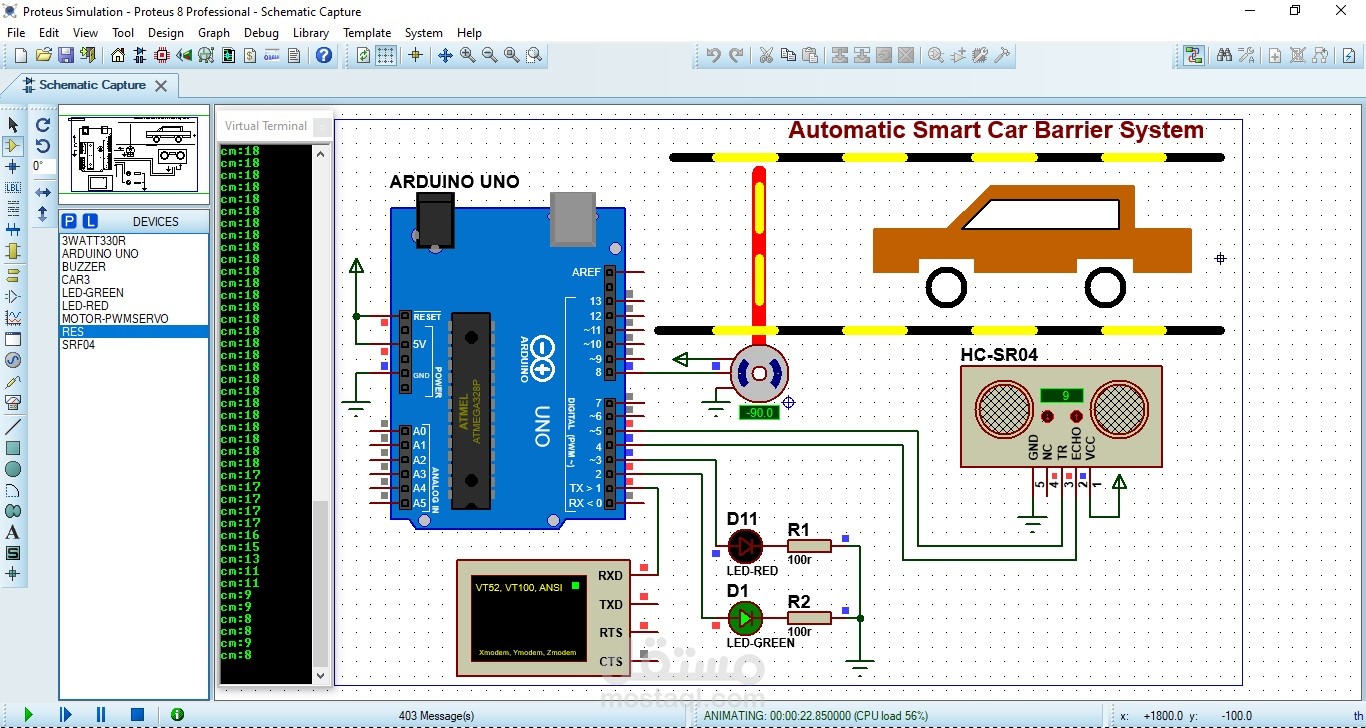Go to the Home page icon

pos(118,56)
